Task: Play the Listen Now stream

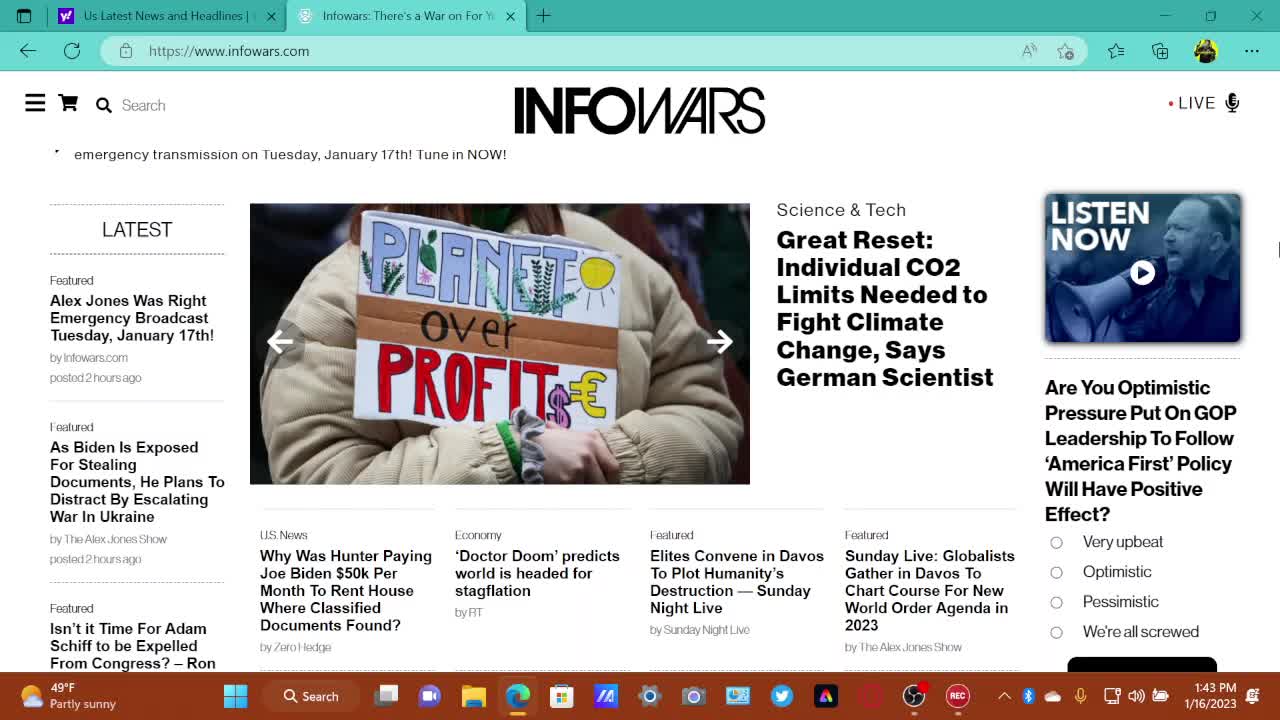Action: 1142,272
